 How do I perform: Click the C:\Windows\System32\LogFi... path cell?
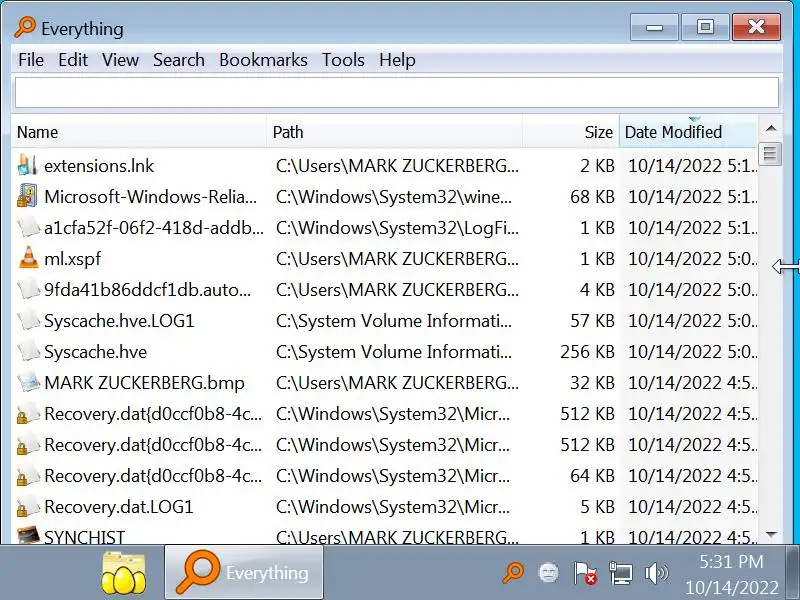pyautogui.click(x=397, y=228)
